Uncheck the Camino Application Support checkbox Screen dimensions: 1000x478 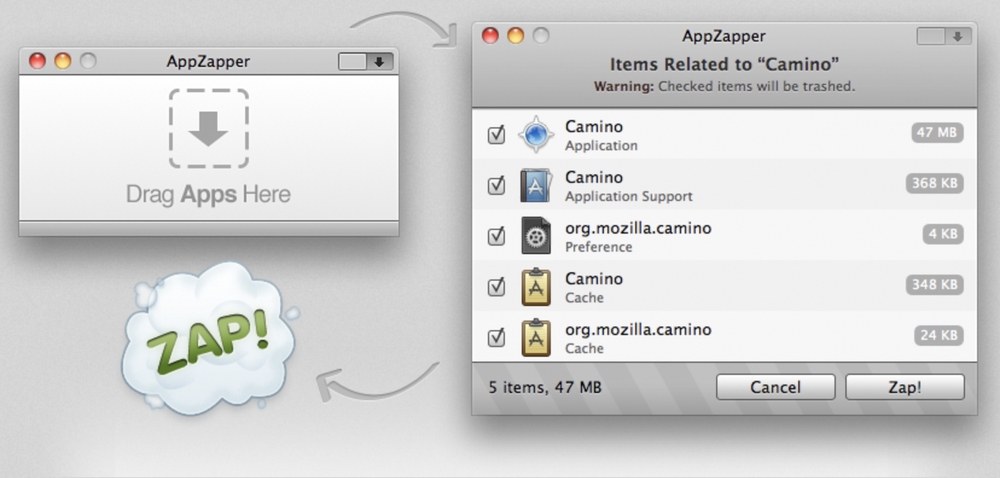[x=496, y=185]
